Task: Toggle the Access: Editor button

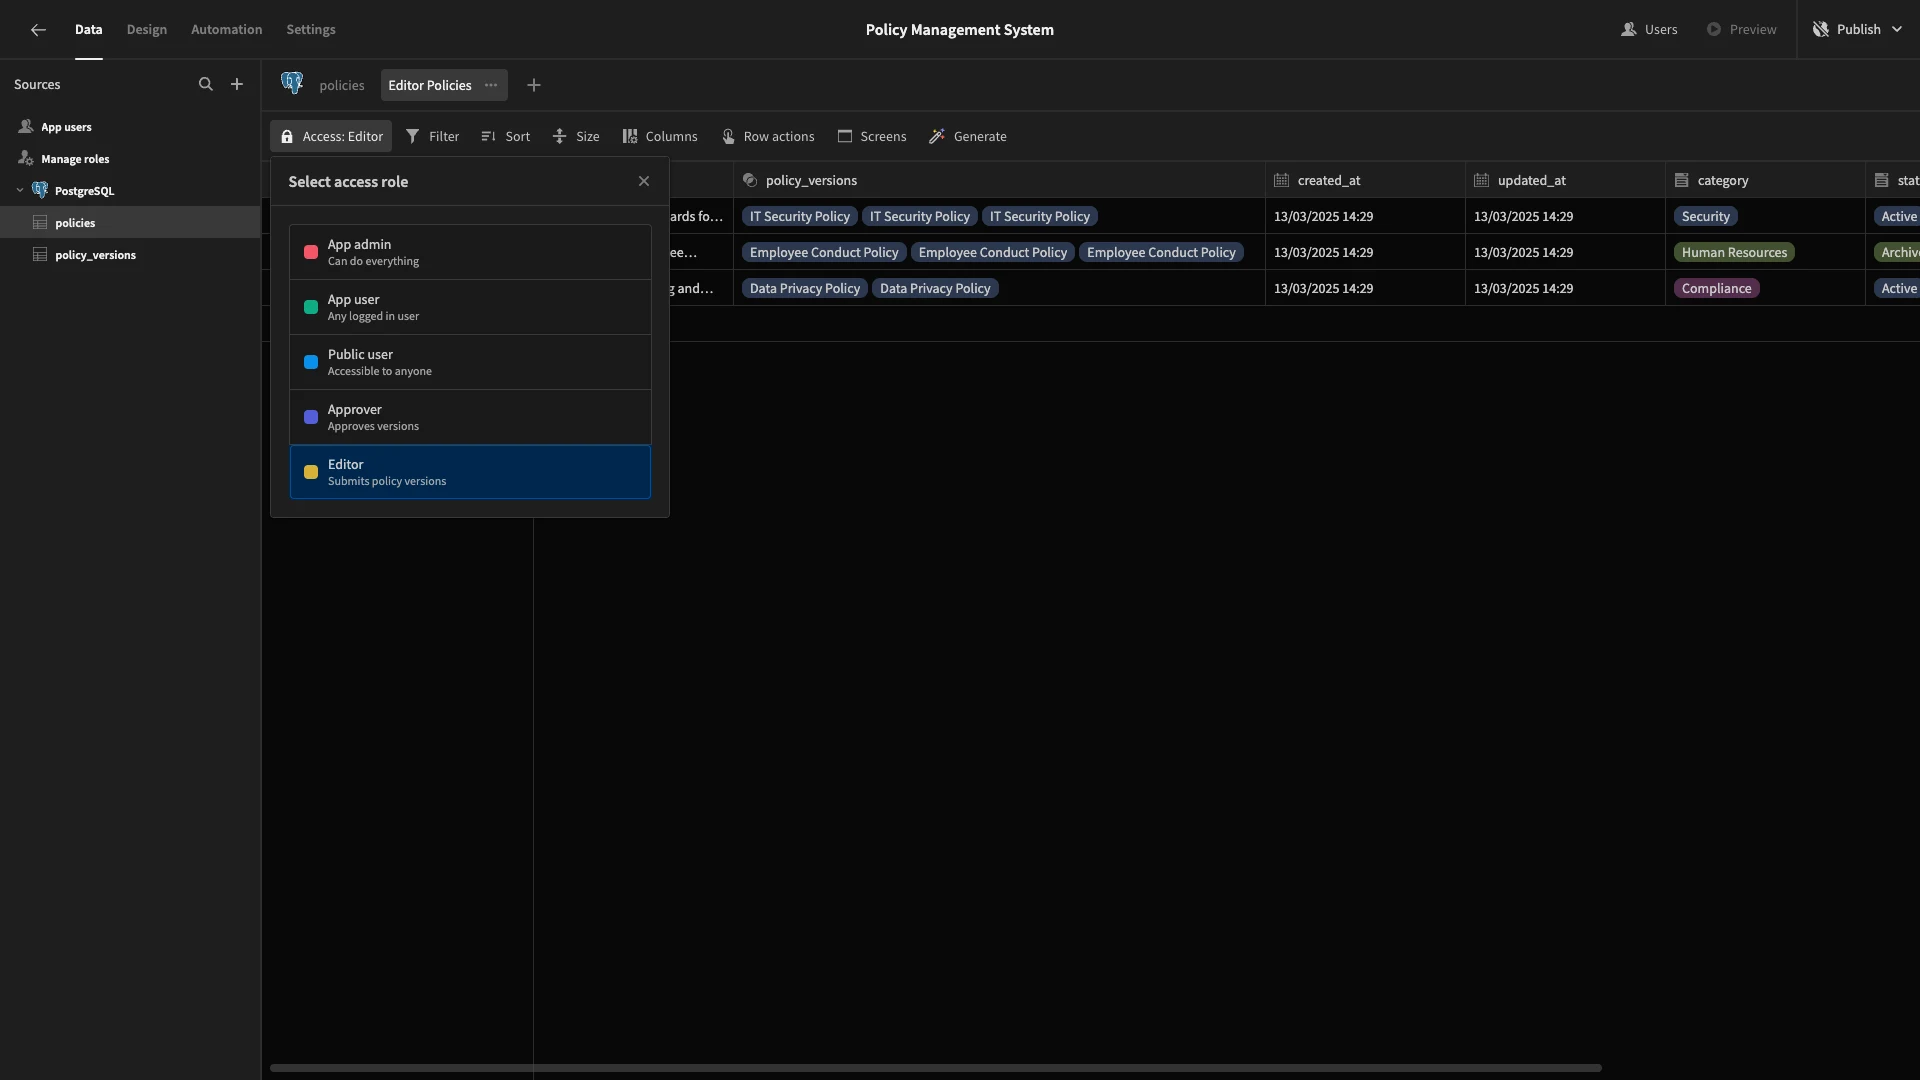Action: (331, 137)
